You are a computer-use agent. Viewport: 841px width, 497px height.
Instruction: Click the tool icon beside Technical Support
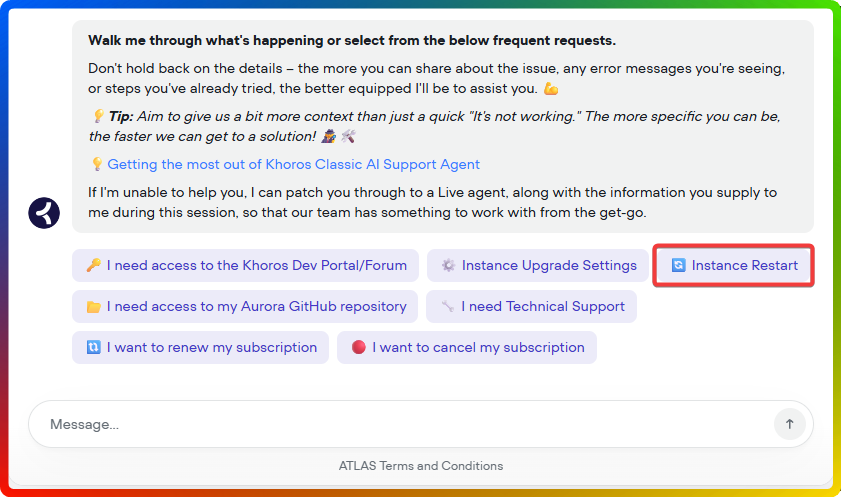coord(447,306)
